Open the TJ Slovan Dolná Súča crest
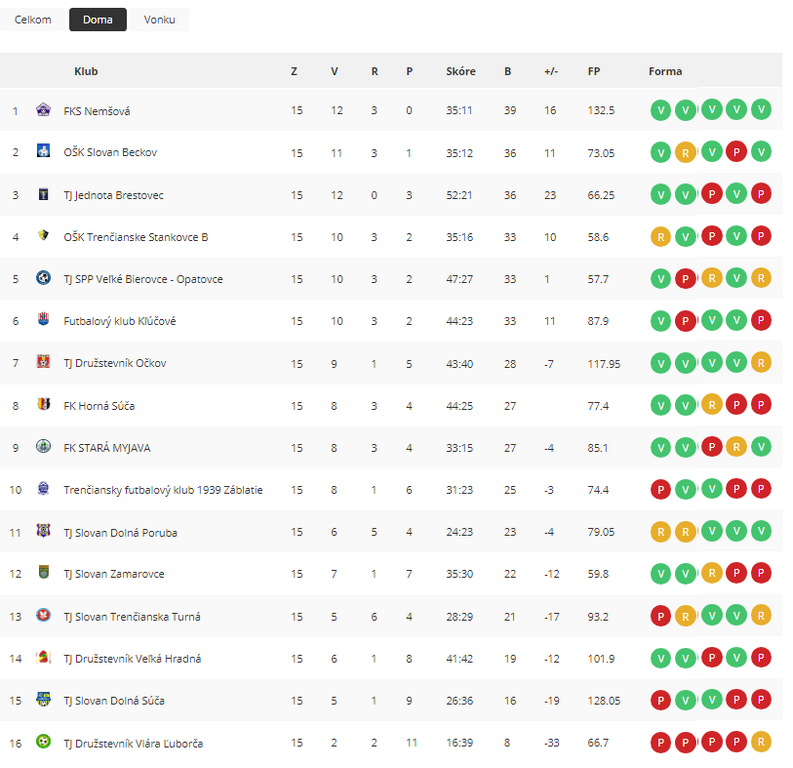Viewport: 793px width, 768px height. coord(43,699)
